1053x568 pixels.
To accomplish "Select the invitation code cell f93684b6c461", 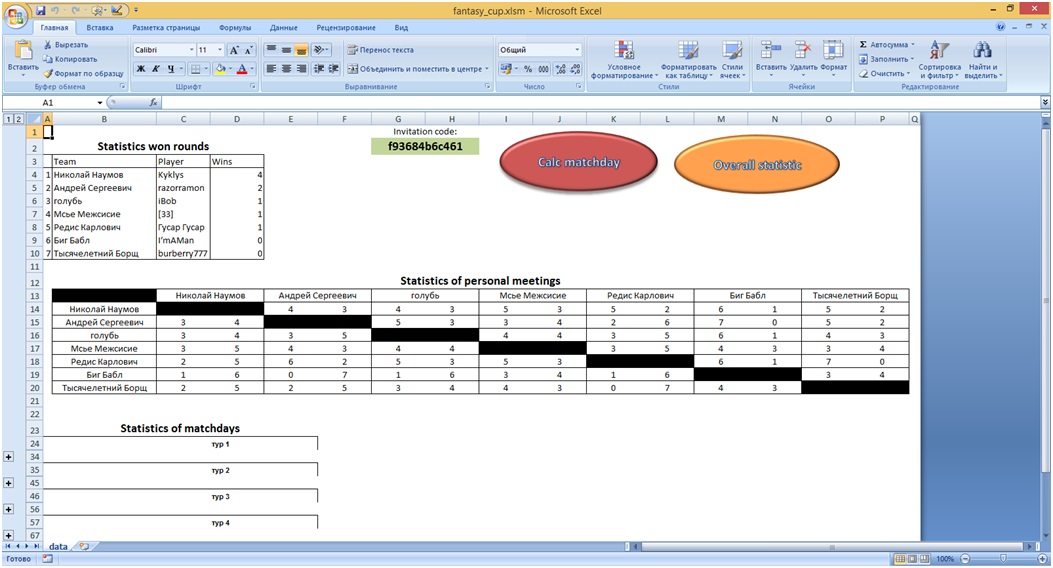I will 425,146.
